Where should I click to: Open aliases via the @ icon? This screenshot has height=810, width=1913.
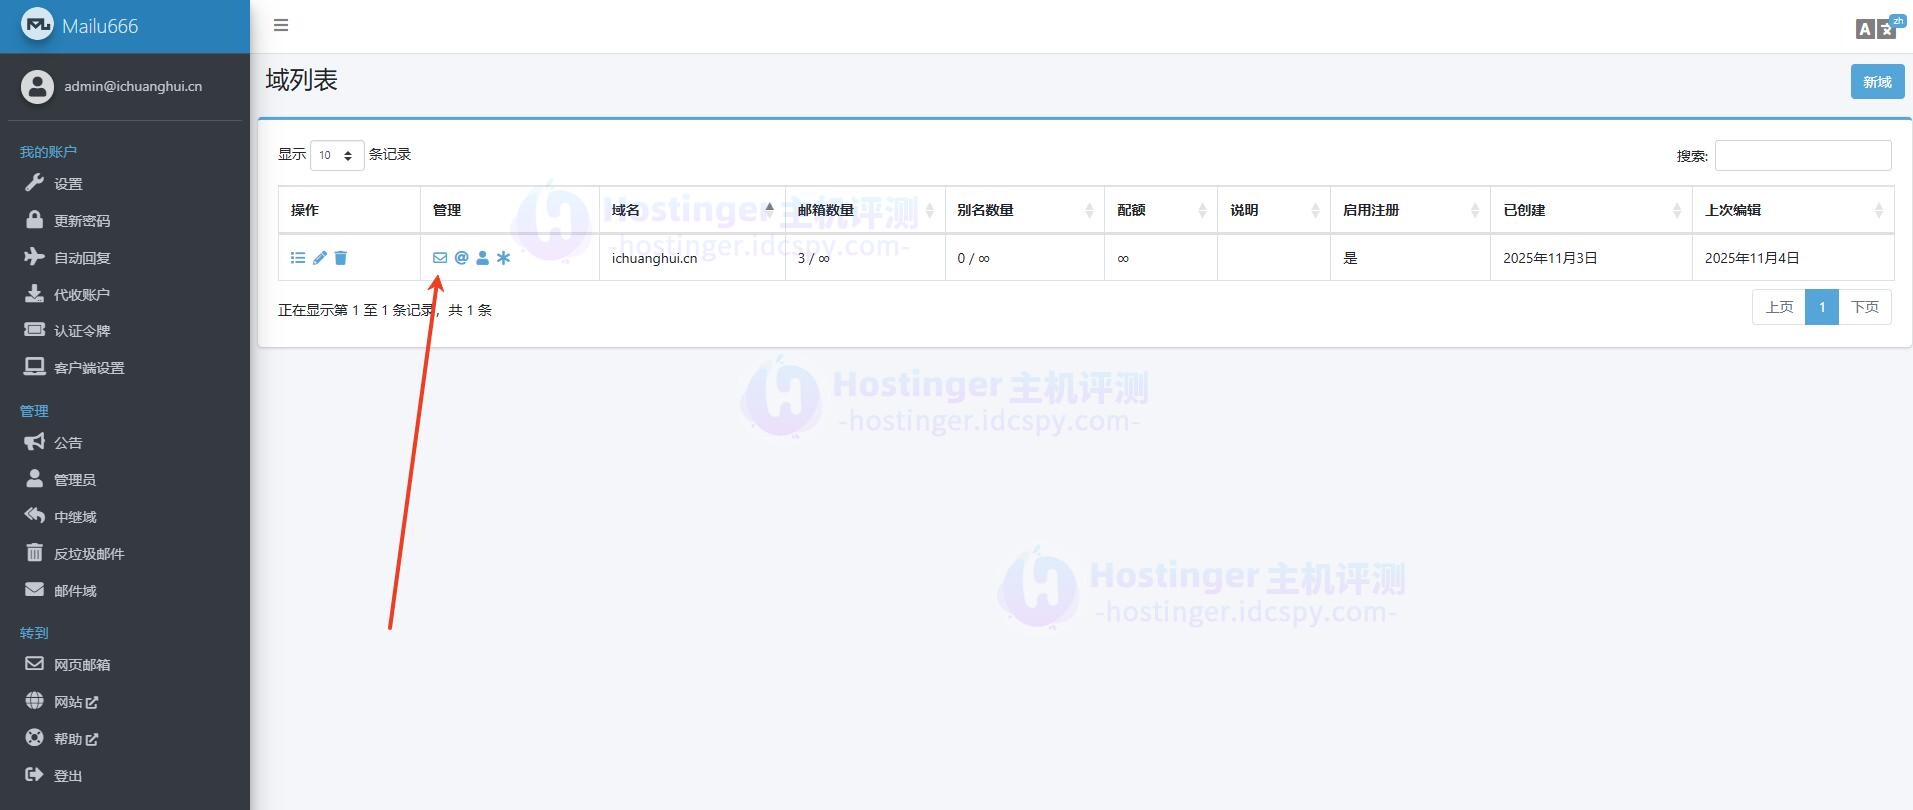pos(461,258)
